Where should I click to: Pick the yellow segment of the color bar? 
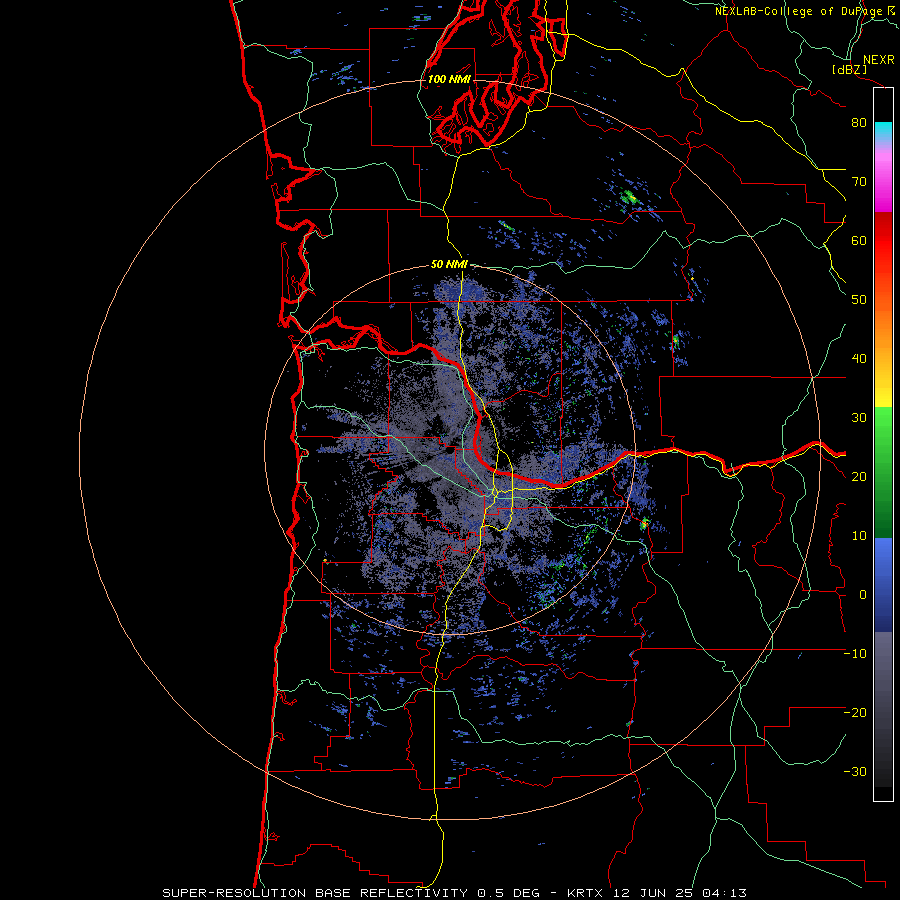[x=883, y=392]
